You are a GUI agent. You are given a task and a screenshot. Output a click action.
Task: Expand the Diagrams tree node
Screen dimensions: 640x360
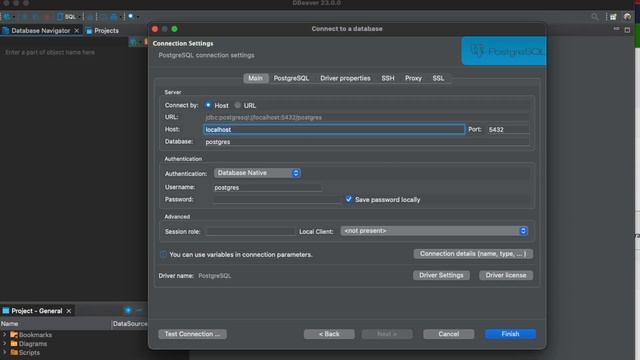click(x=5, y=344)
